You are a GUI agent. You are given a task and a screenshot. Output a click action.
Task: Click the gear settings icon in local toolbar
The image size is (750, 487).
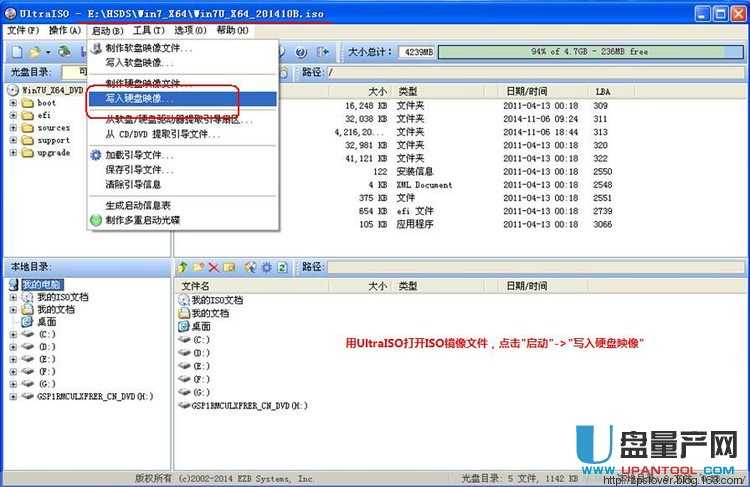click(x=266, y=268)
